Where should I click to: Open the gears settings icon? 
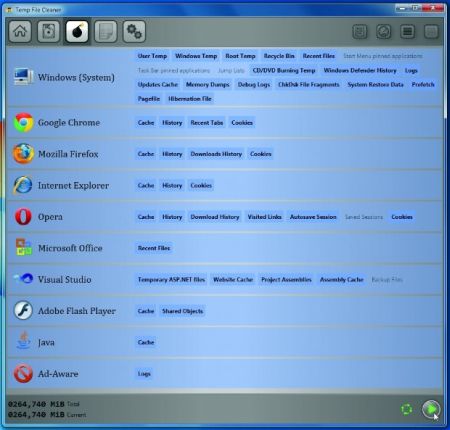pos(134,31)
